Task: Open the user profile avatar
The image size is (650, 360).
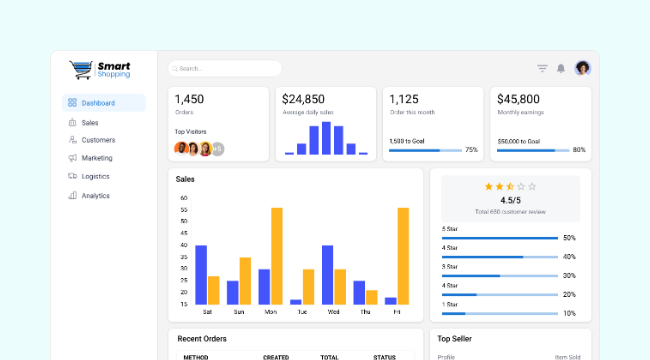Action: [582, 68]
